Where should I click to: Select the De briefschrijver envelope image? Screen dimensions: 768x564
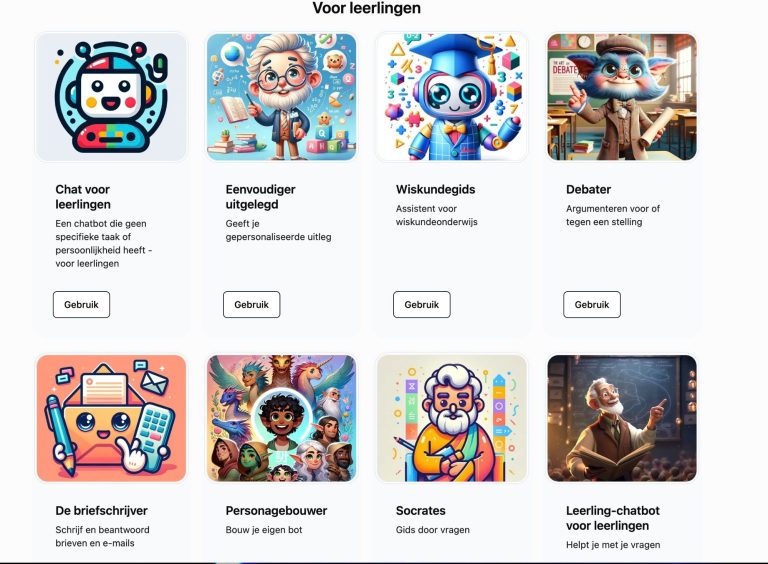point(111,418)
